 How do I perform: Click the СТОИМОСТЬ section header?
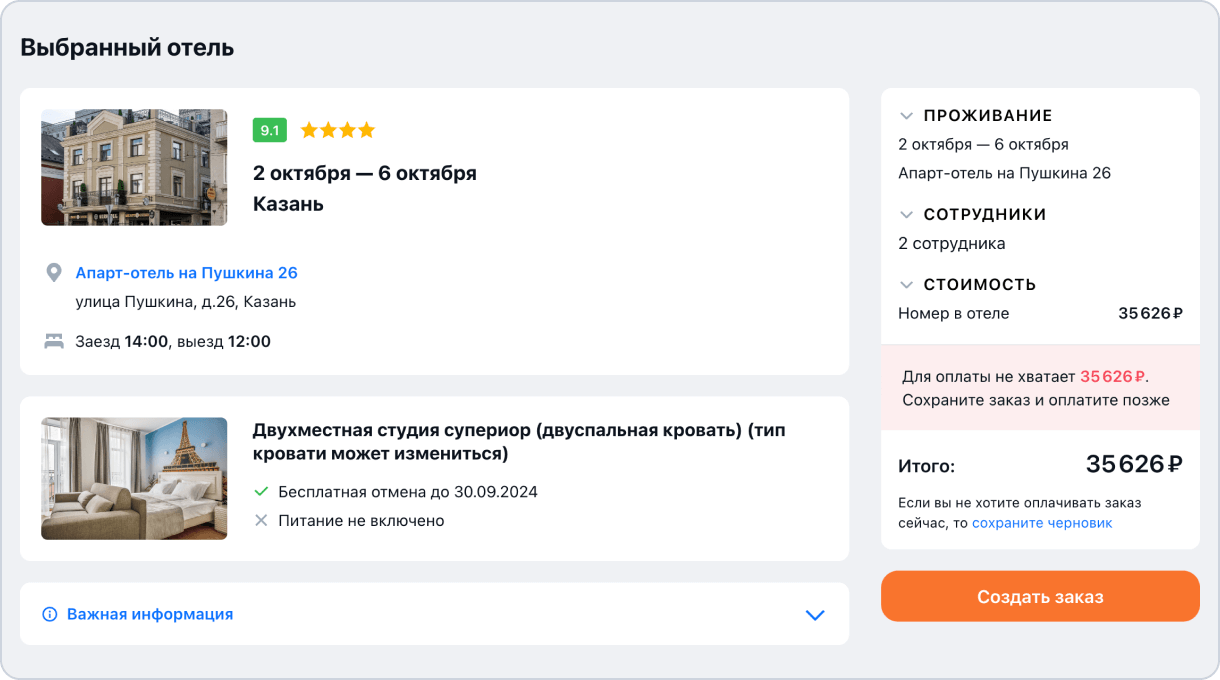click(980, 285)
